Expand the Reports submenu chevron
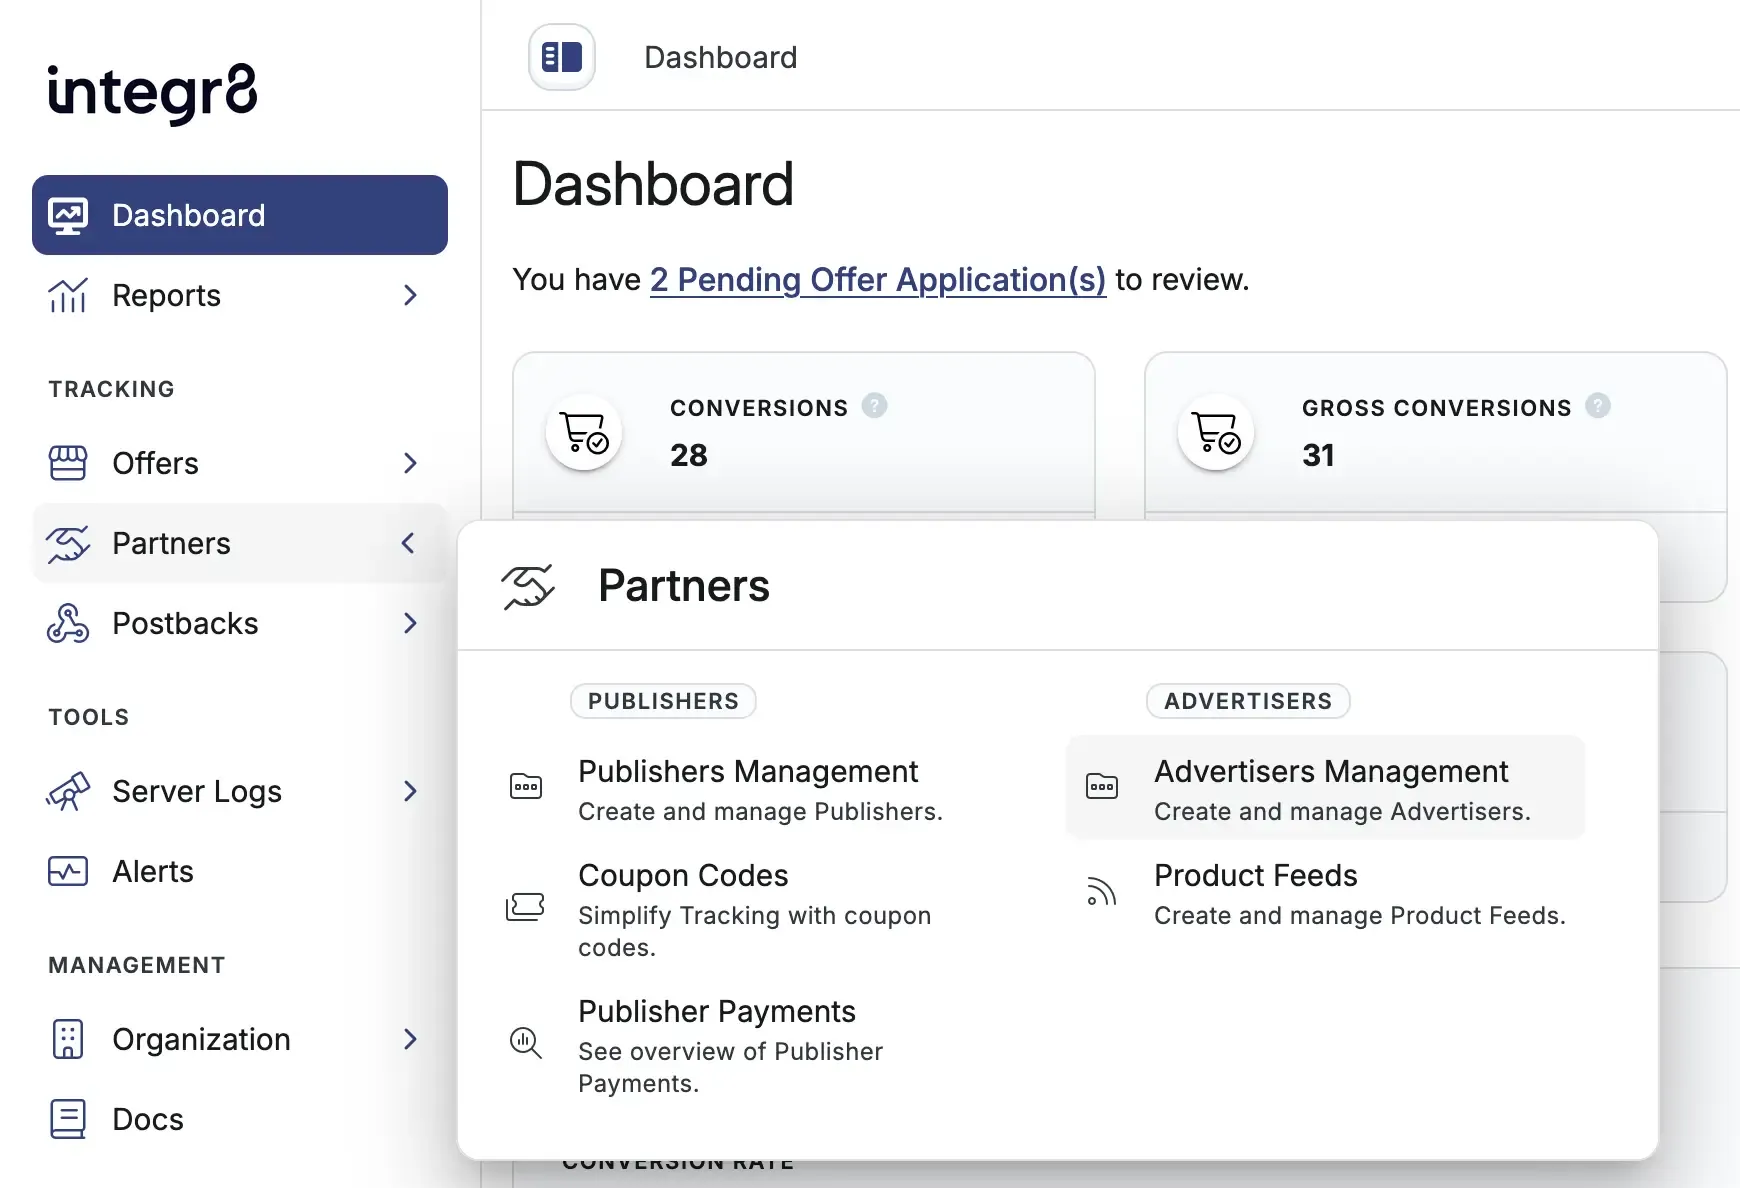This screenshot has height=1188, width=1740. tap(409, 295)
